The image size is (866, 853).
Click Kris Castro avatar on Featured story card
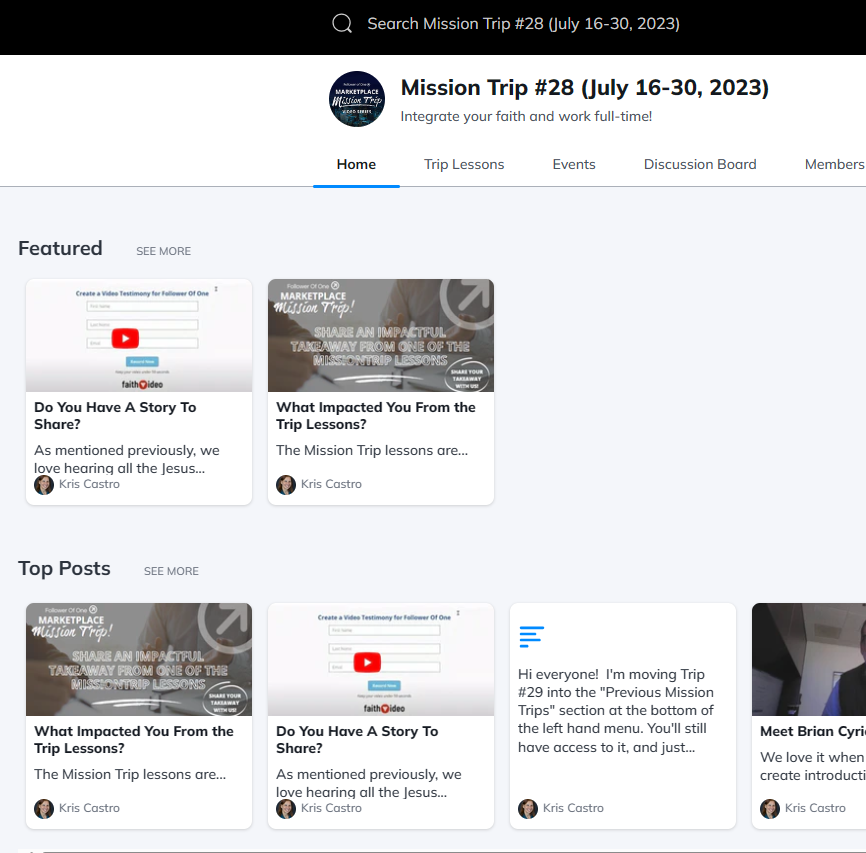point(44,485)
